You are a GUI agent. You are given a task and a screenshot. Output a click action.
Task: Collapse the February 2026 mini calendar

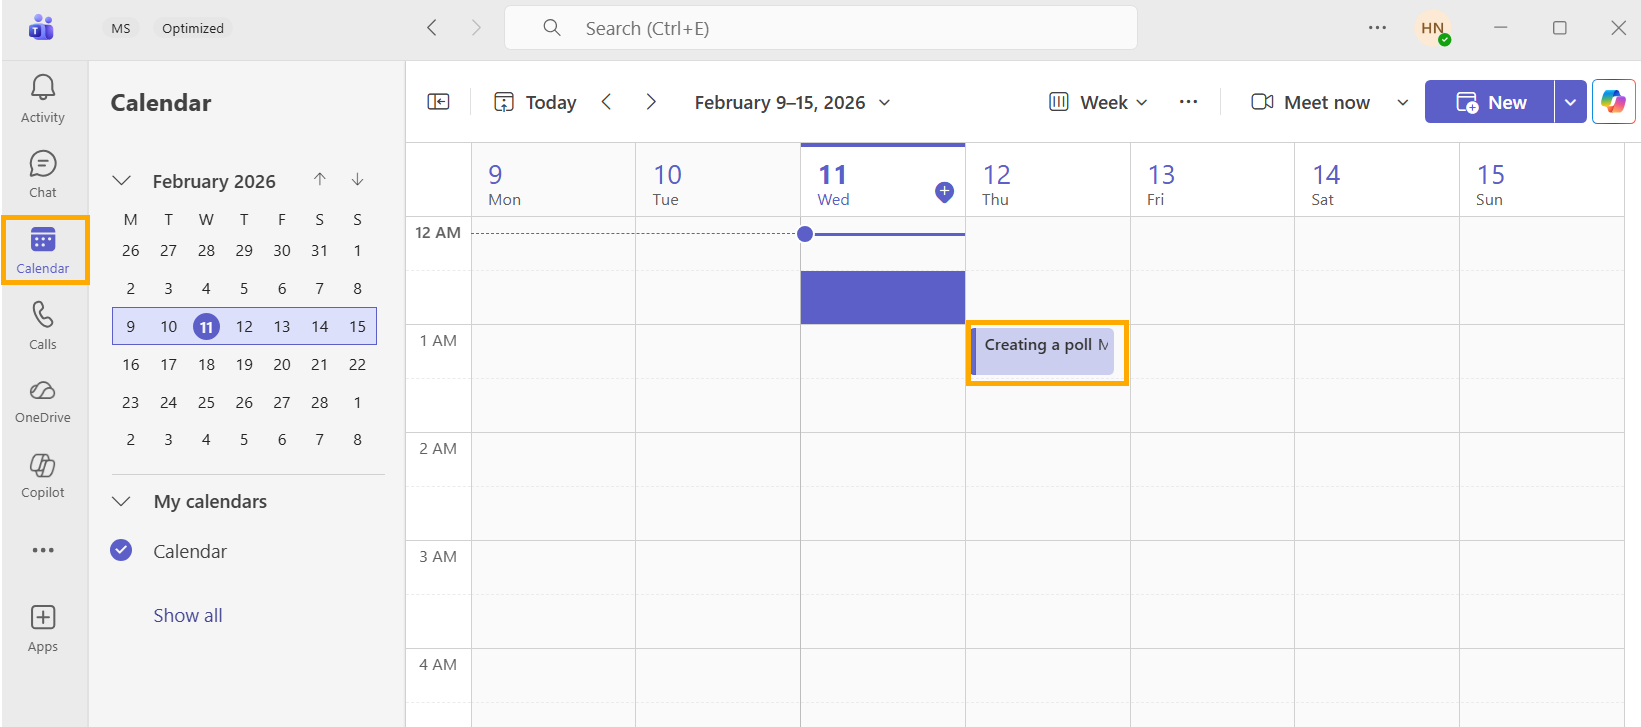tap(122, 181)
